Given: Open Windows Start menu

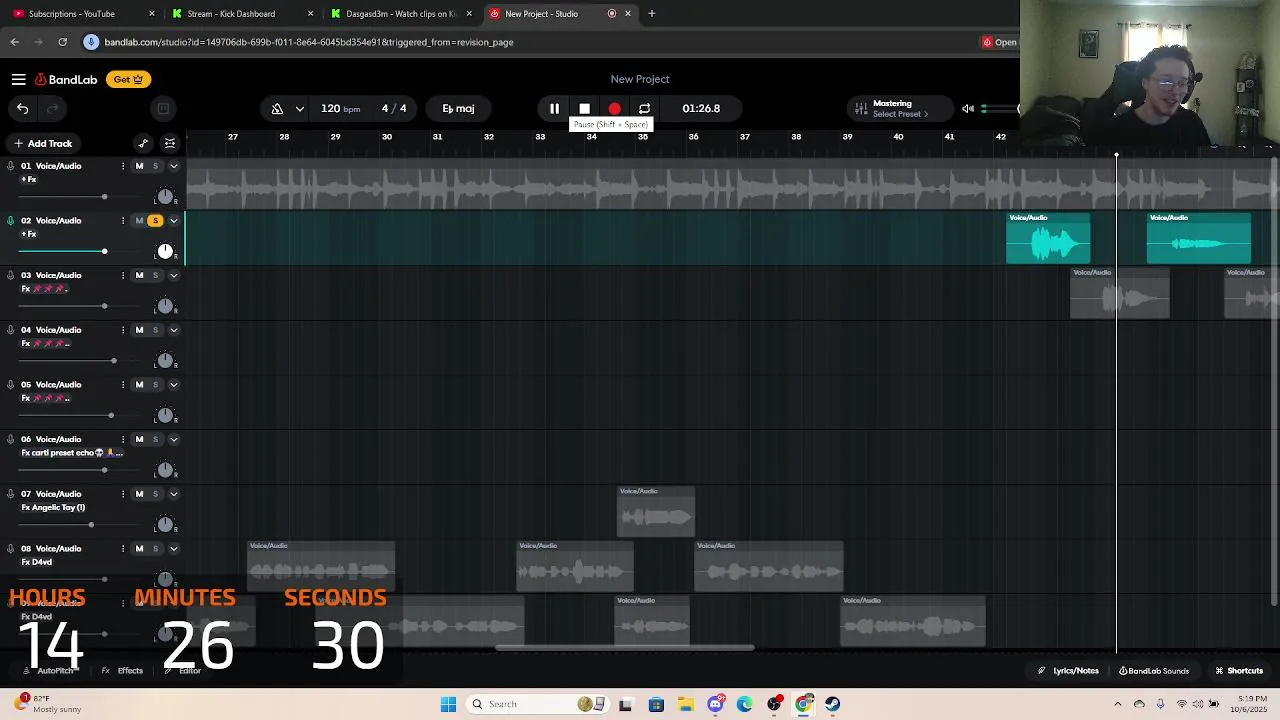Looking at the screenshot, I should coord(448,704).
